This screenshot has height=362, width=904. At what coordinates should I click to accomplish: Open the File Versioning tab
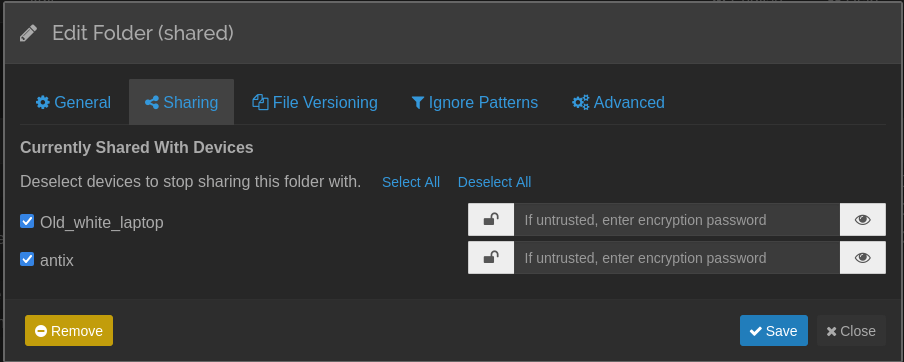pos(315,102)
